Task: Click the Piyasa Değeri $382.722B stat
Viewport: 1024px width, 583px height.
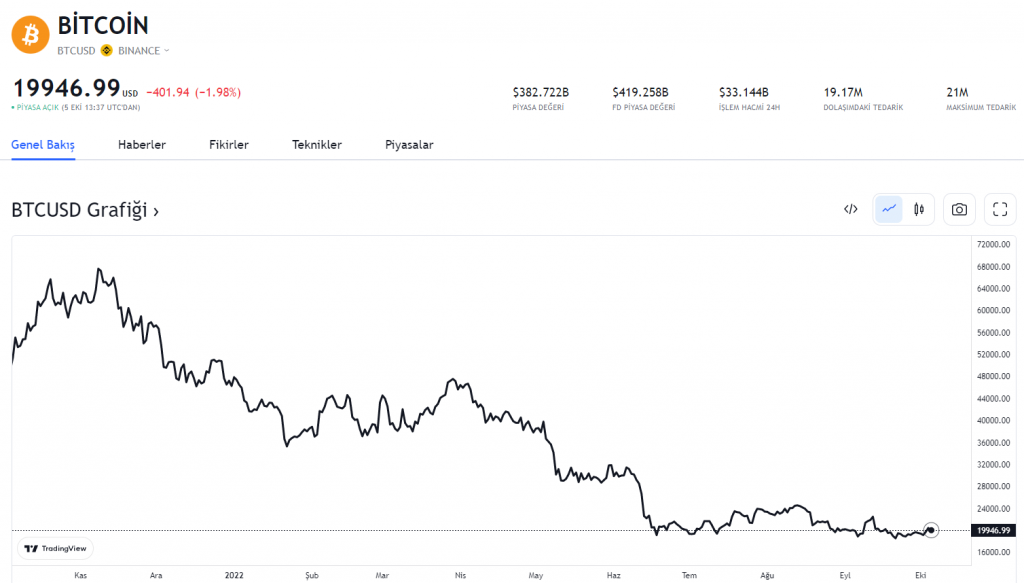Action: point(540,98)
